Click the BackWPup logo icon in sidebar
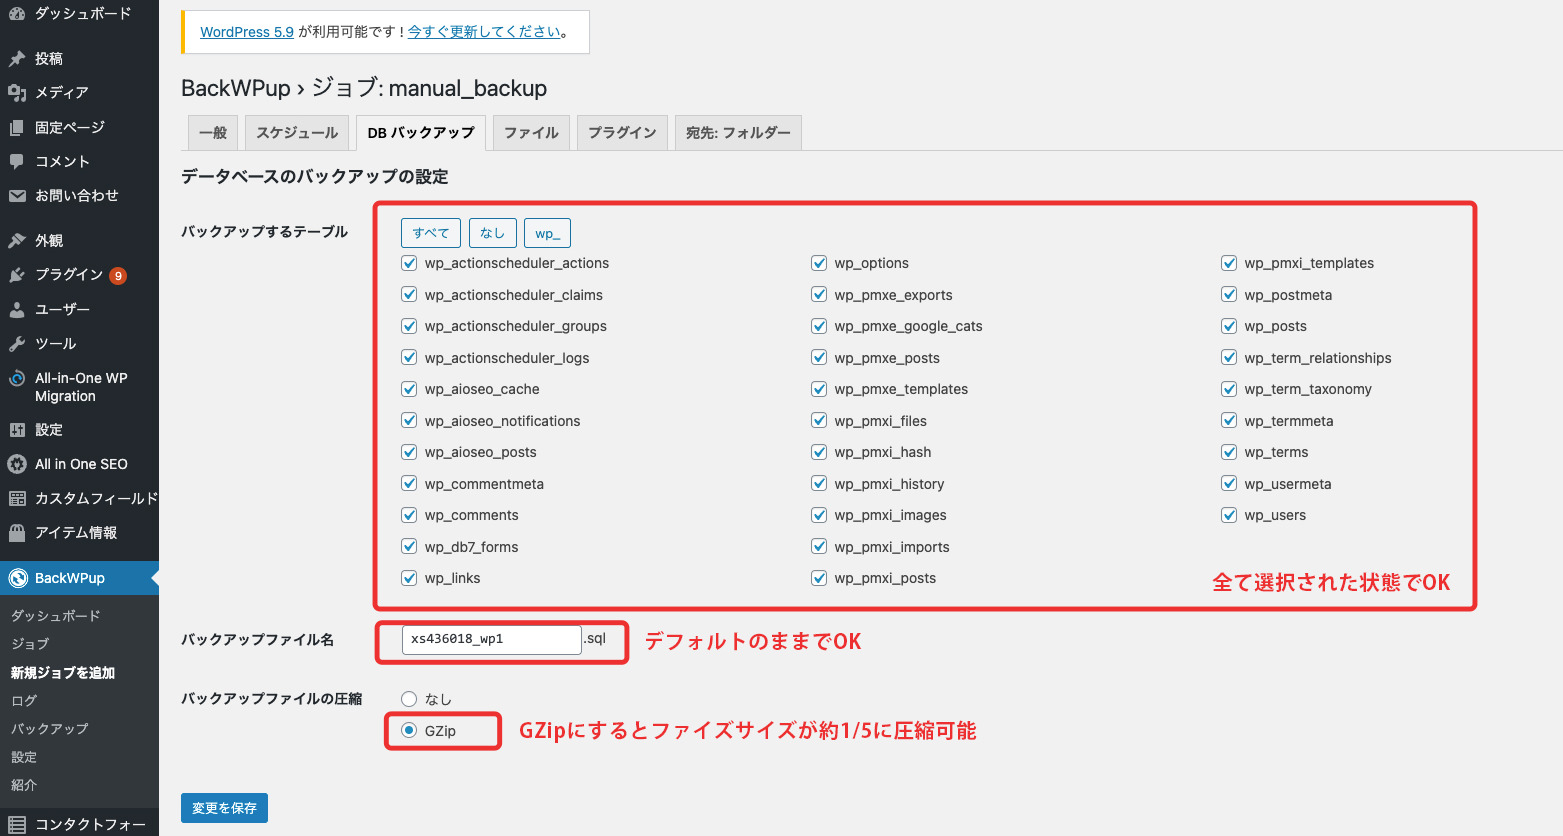 pos(18,578)
